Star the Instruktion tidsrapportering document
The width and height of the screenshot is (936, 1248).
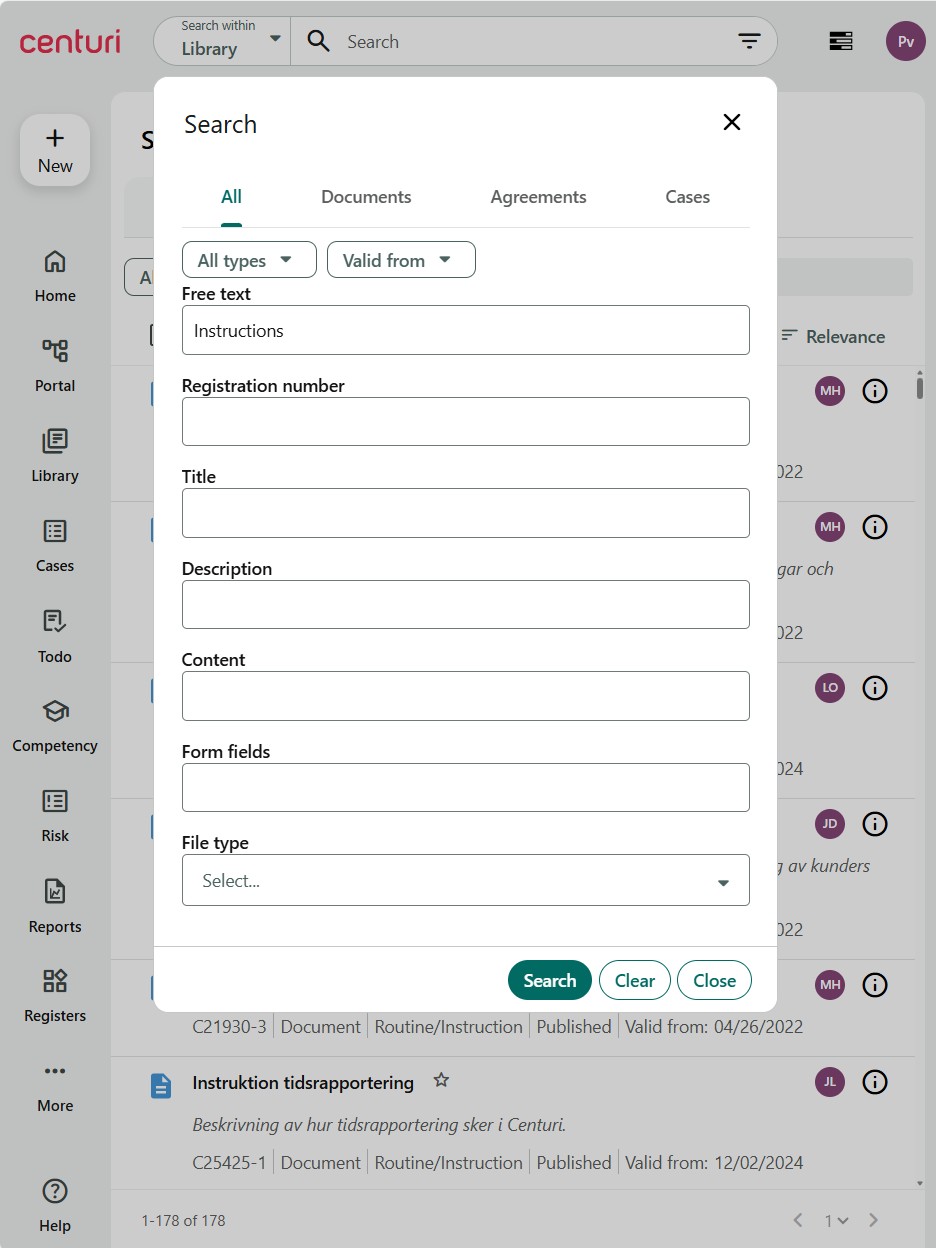(441, 1081)
